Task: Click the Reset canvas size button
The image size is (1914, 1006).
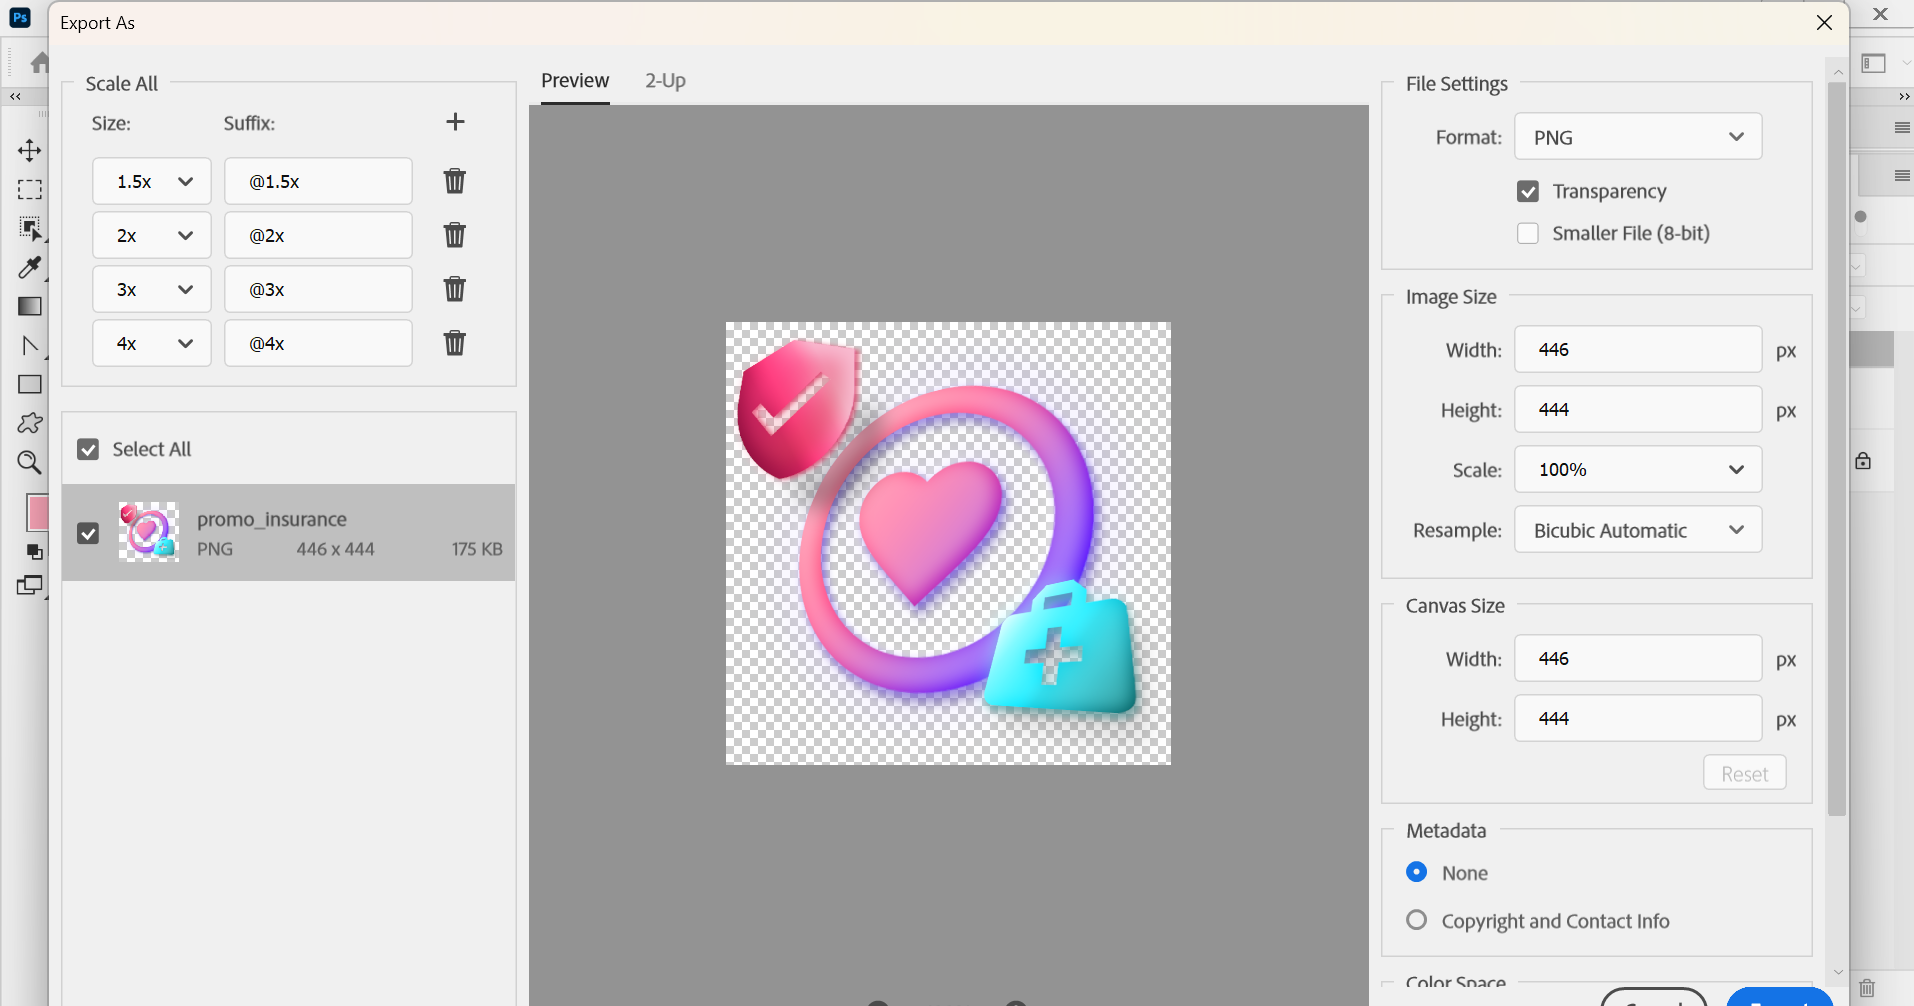Action: (x=1744, y=773)
